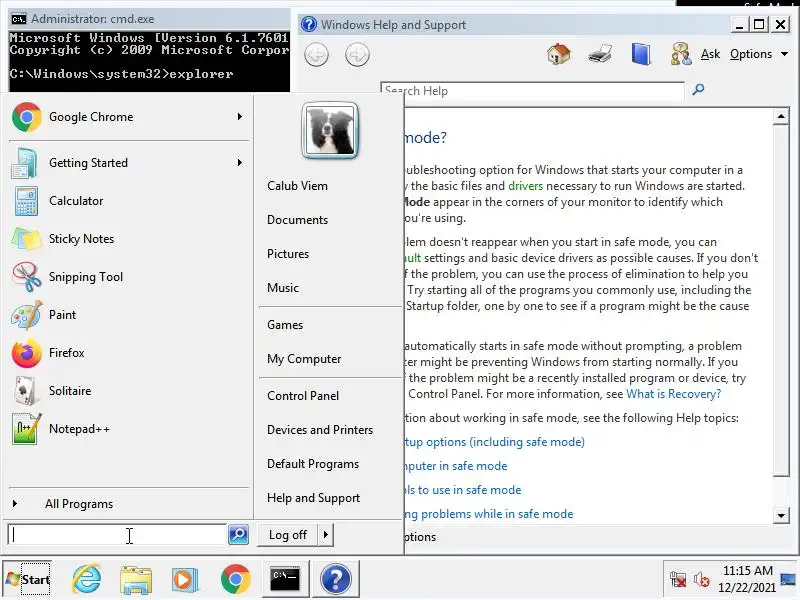Follow the 'drivers' help link
Image resolution: width=800 pixels, height=600 pixels.
click(x=525, y=186)
